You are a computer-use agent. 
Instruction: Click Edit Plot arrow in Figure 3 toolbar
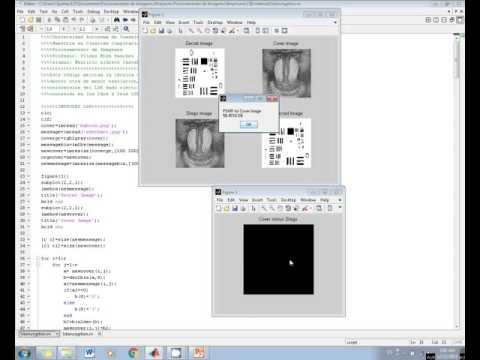254,208
